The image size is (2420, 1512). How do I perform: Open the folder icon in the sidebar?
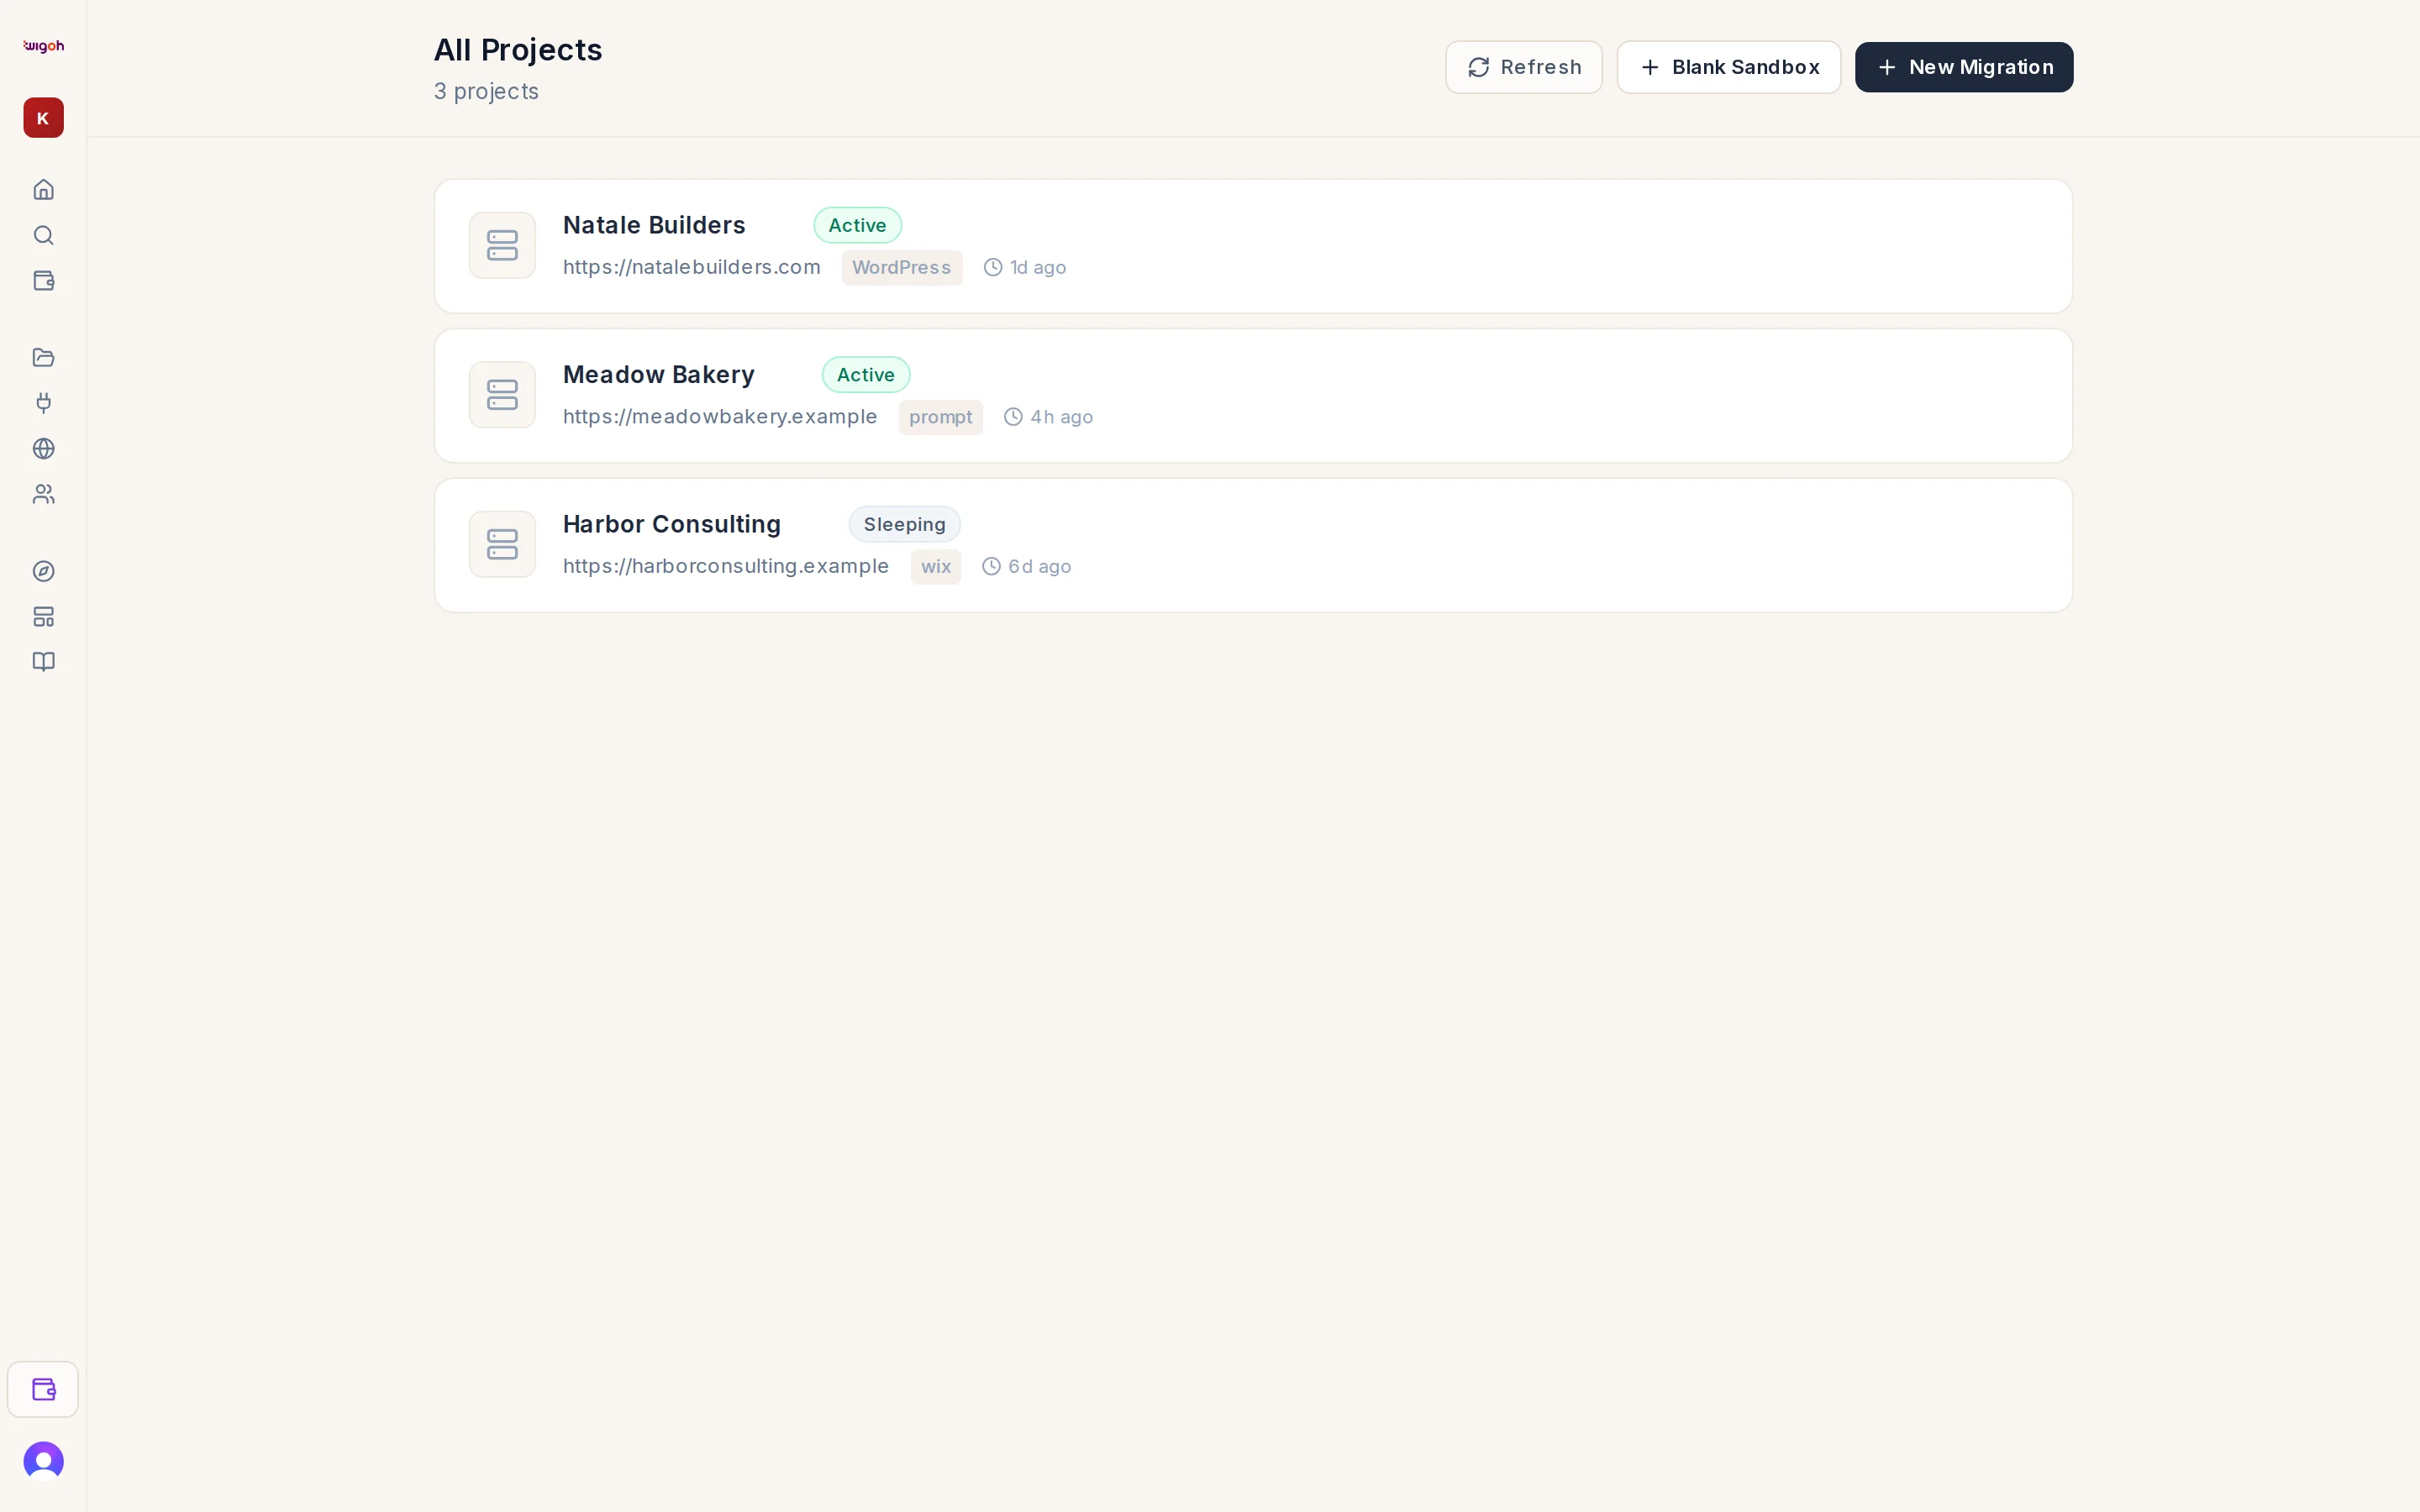tap(43, 357)
